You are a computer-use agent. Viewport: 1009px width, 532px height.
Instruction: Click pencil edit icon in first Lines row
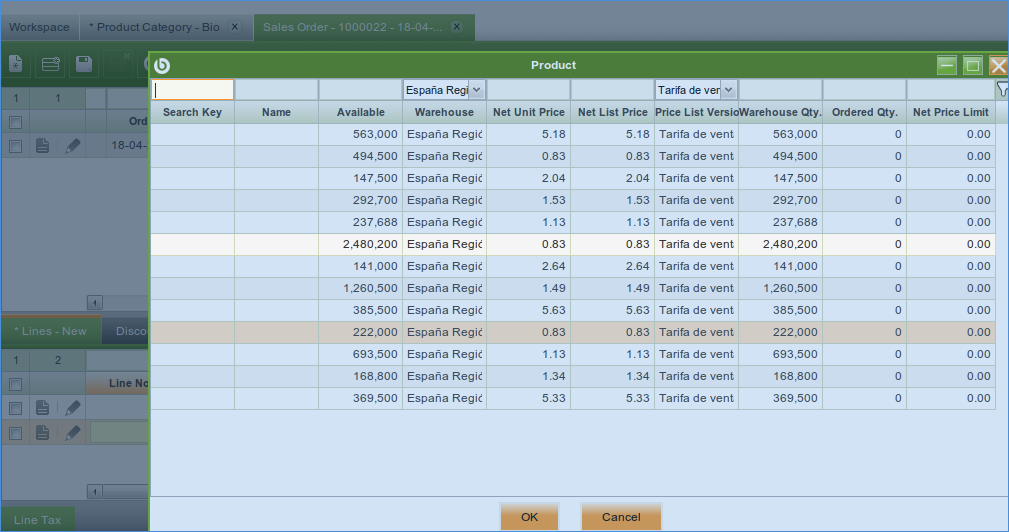tap(72, 408)
